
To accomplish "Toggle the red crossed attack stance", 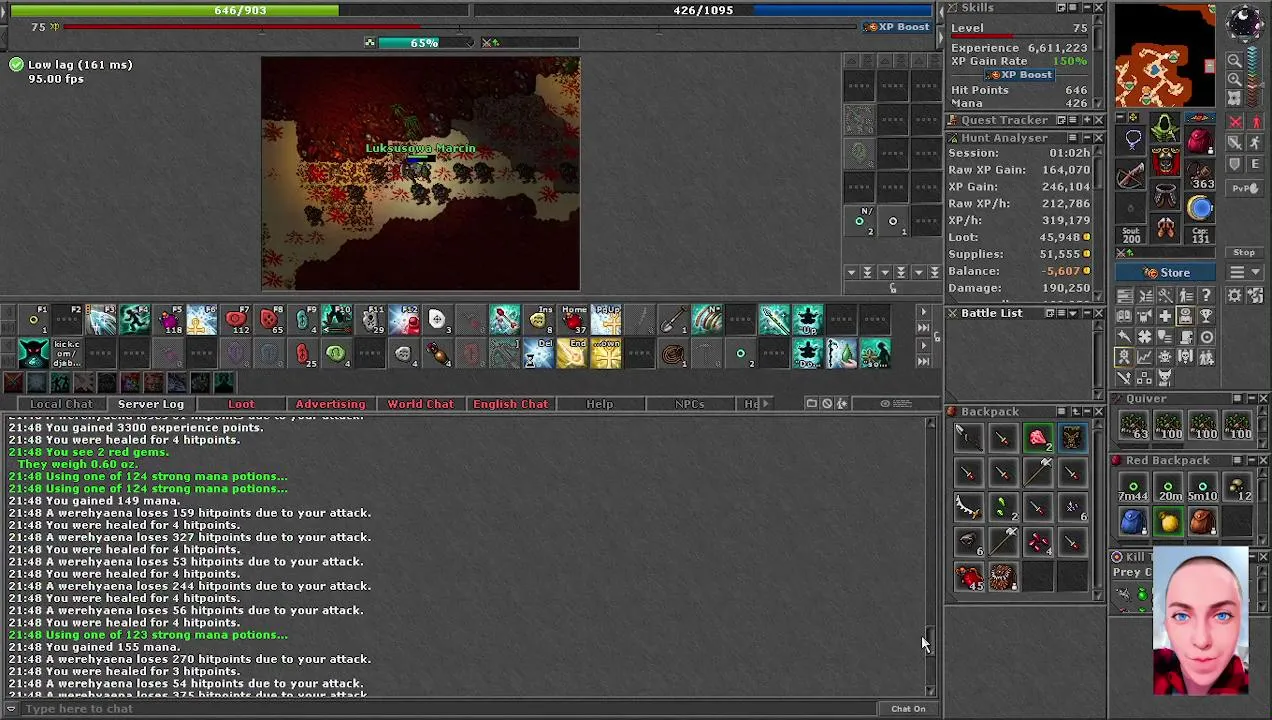I will (x=1235, y=123).
